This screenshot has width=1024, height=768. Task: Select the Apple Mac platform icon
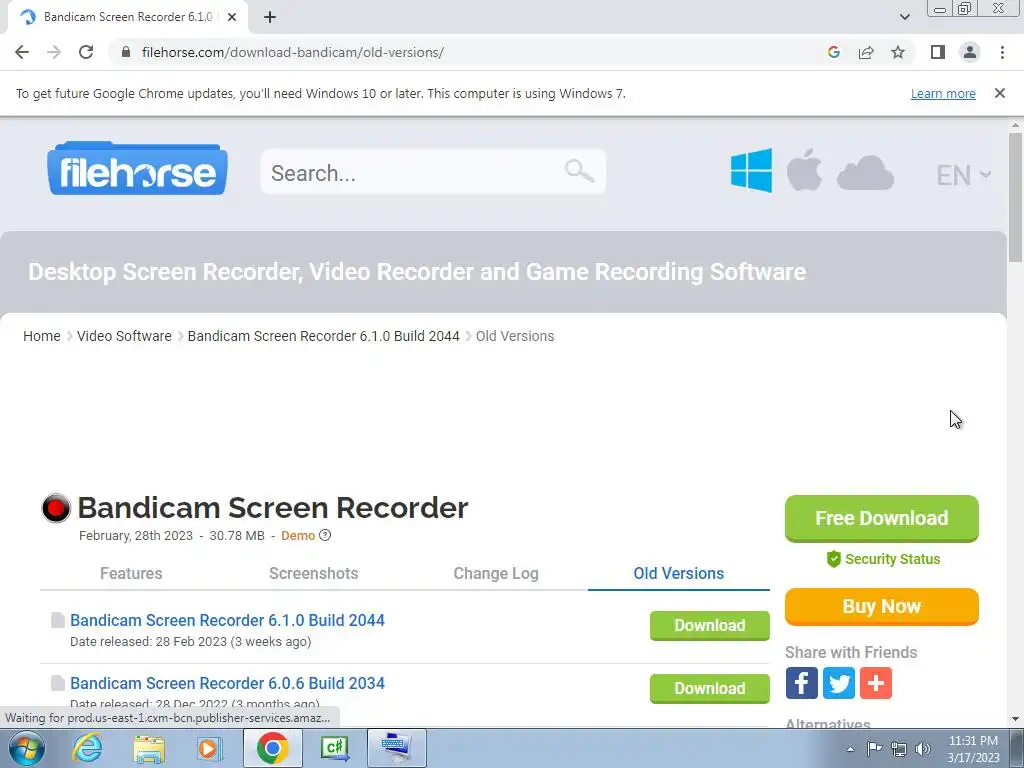pos(804,169)
